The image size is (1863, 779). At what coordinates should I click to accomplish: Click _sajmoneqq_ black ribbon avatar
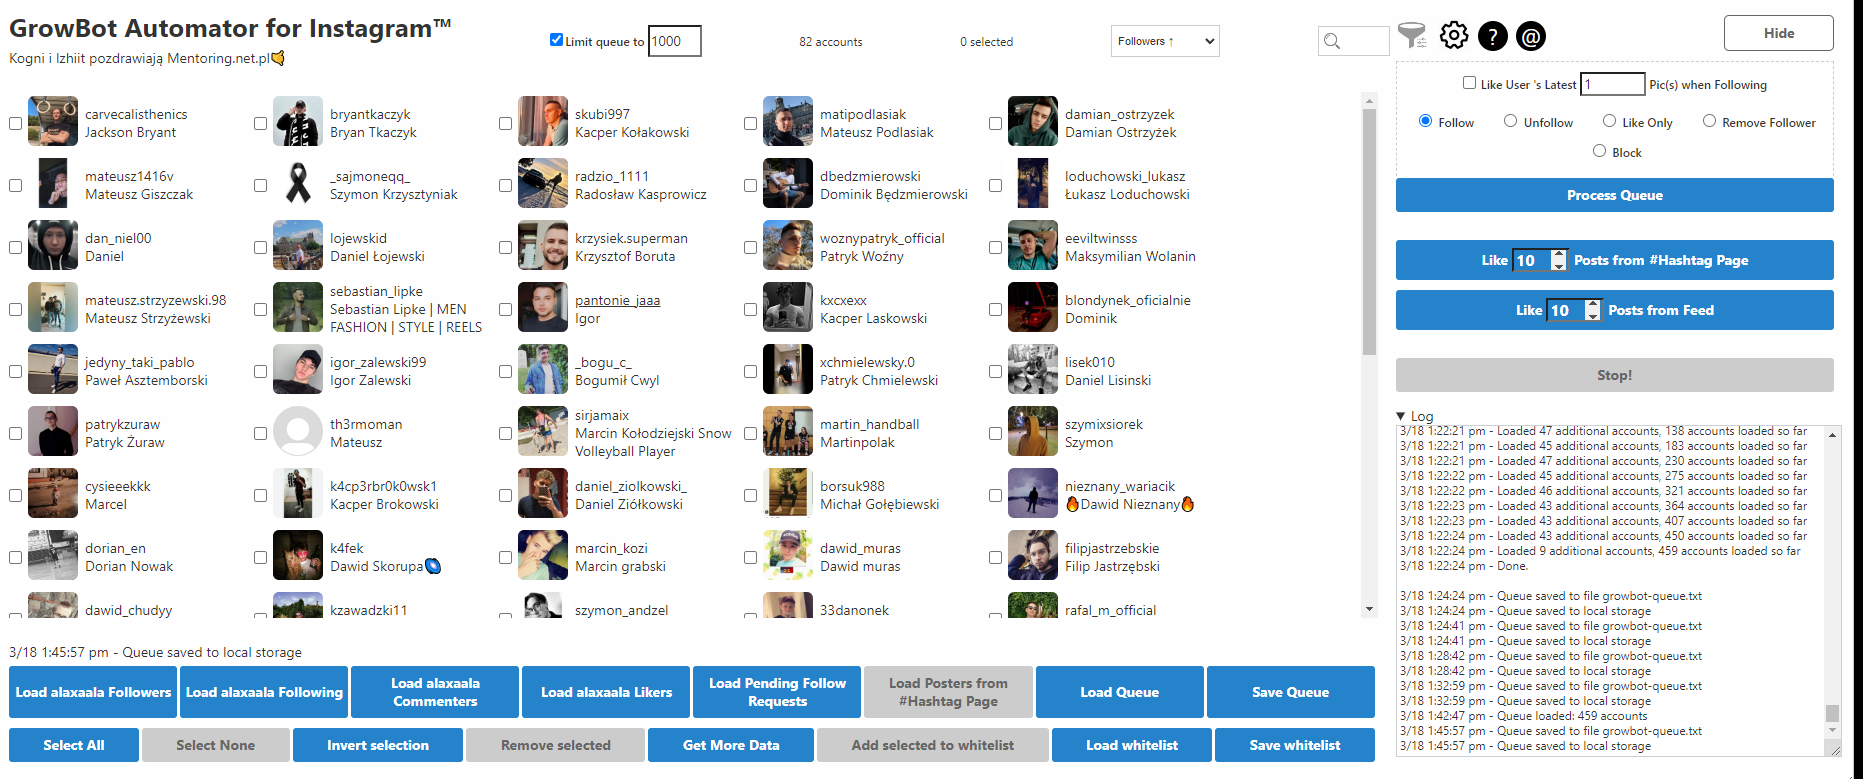coord(298,184)
